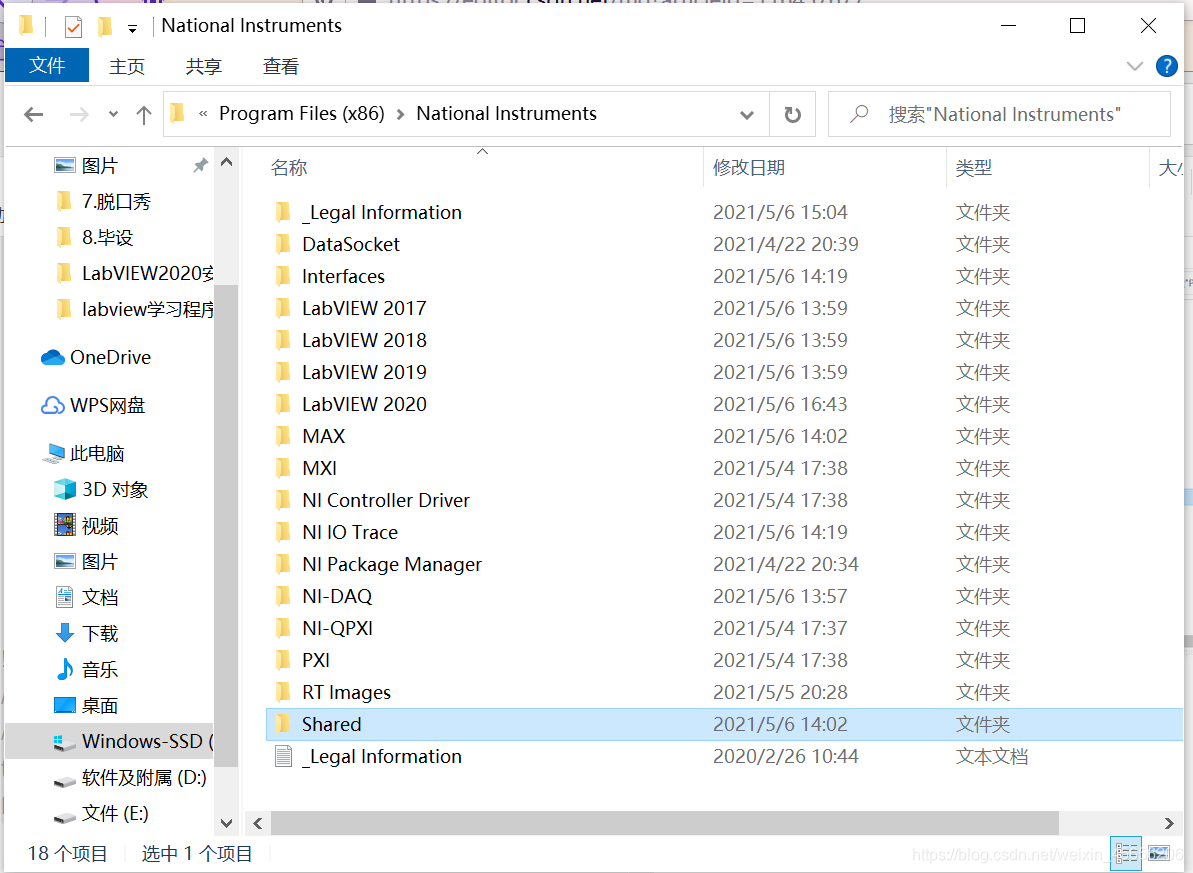Viewport: 1193px width, 873px height.
Task: Select the NI IO Trace folder
Action: (349, 532)
